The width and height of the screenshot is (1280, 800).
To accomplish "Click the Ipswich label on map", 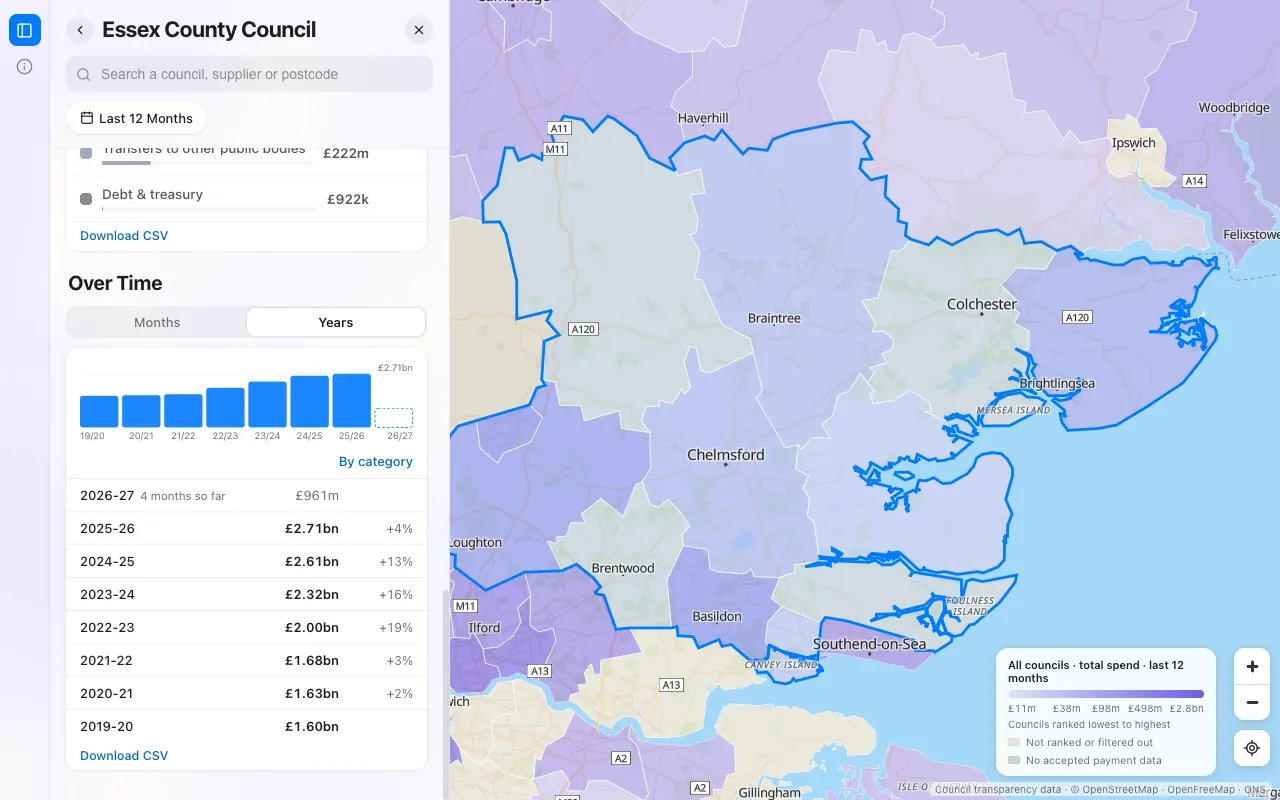I will click(1134, 143).
